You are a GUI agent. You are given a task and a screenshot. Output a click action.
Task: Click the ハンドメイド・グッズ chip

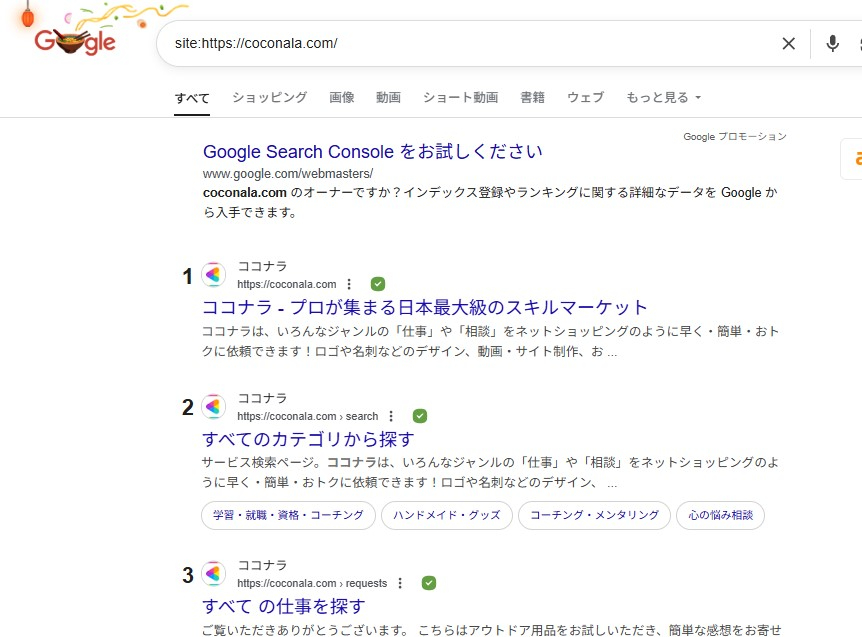click(x=449, y=515)
